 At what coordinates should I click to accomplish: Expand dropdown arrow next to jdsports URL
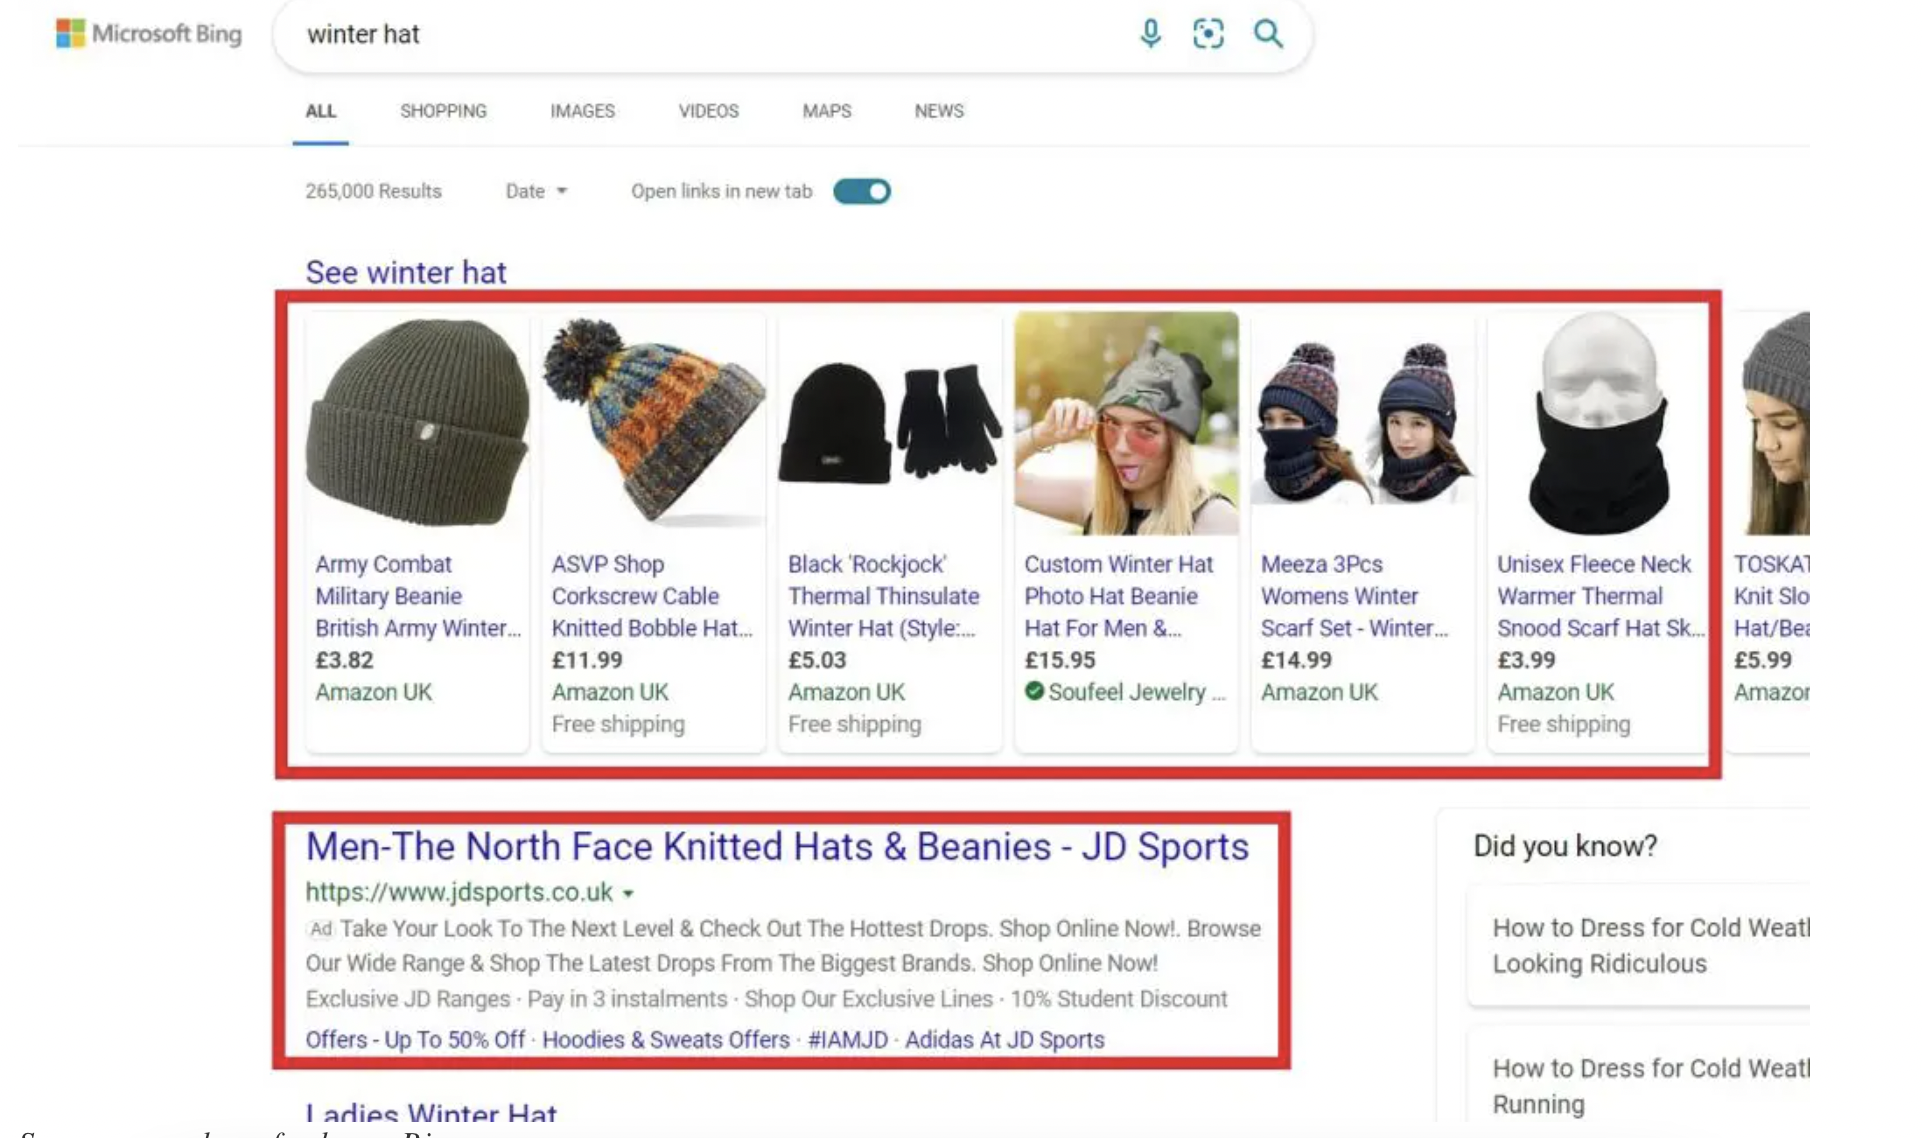point(628,893)
